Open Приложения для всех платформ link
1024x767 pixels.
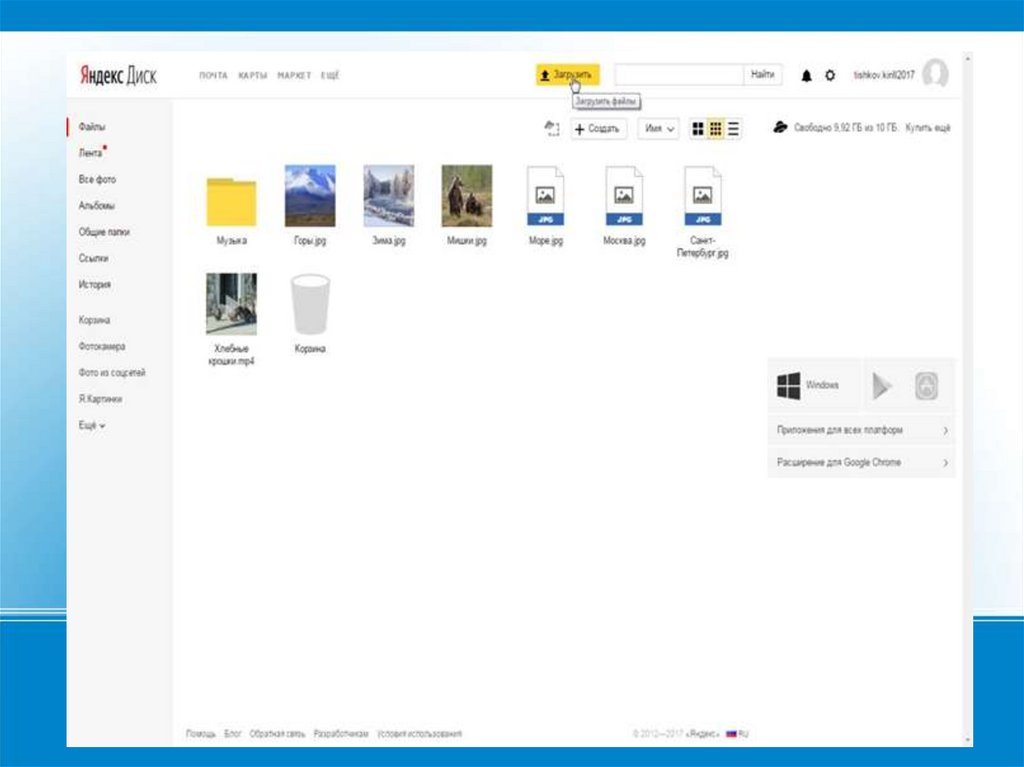click(x=861, y=430)
